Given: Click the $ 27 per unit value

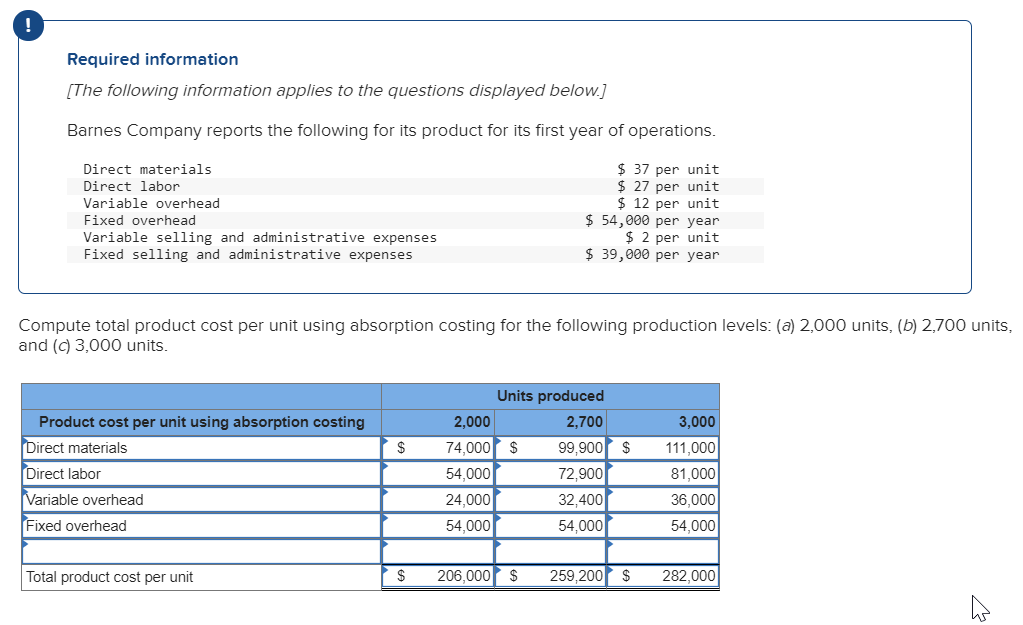Looking at the screenshot, I should coord(668,187).
